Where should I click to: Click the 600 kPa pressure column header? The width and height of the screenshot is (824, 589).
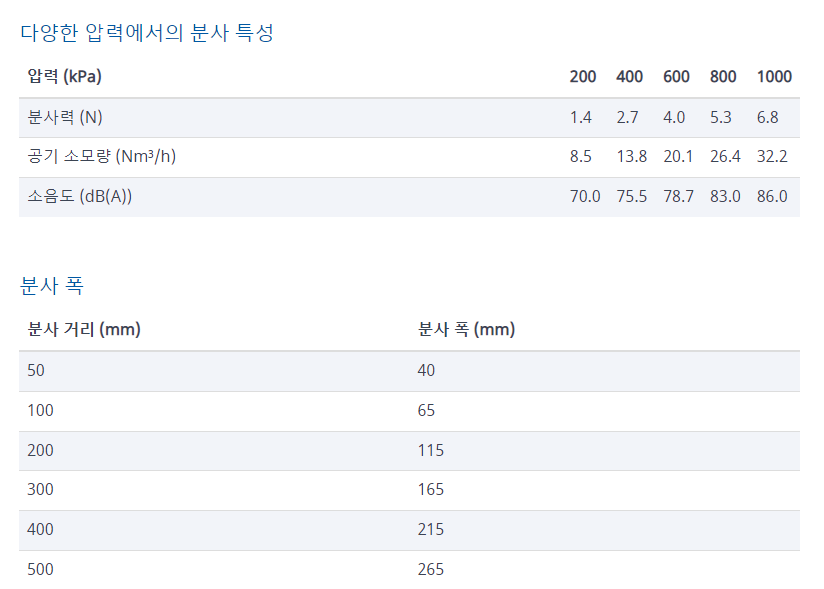pyautogui.click(x=676, y=77)
